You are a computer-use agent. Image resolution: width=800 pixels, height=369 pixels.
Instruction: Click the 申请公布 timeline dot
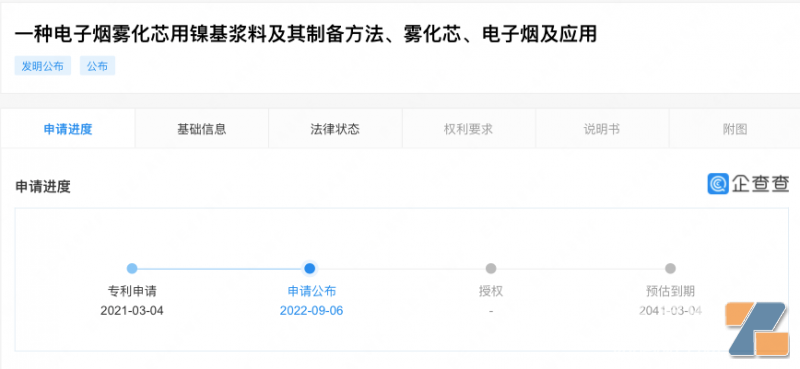pyautogui.click(x=309, y=268)
